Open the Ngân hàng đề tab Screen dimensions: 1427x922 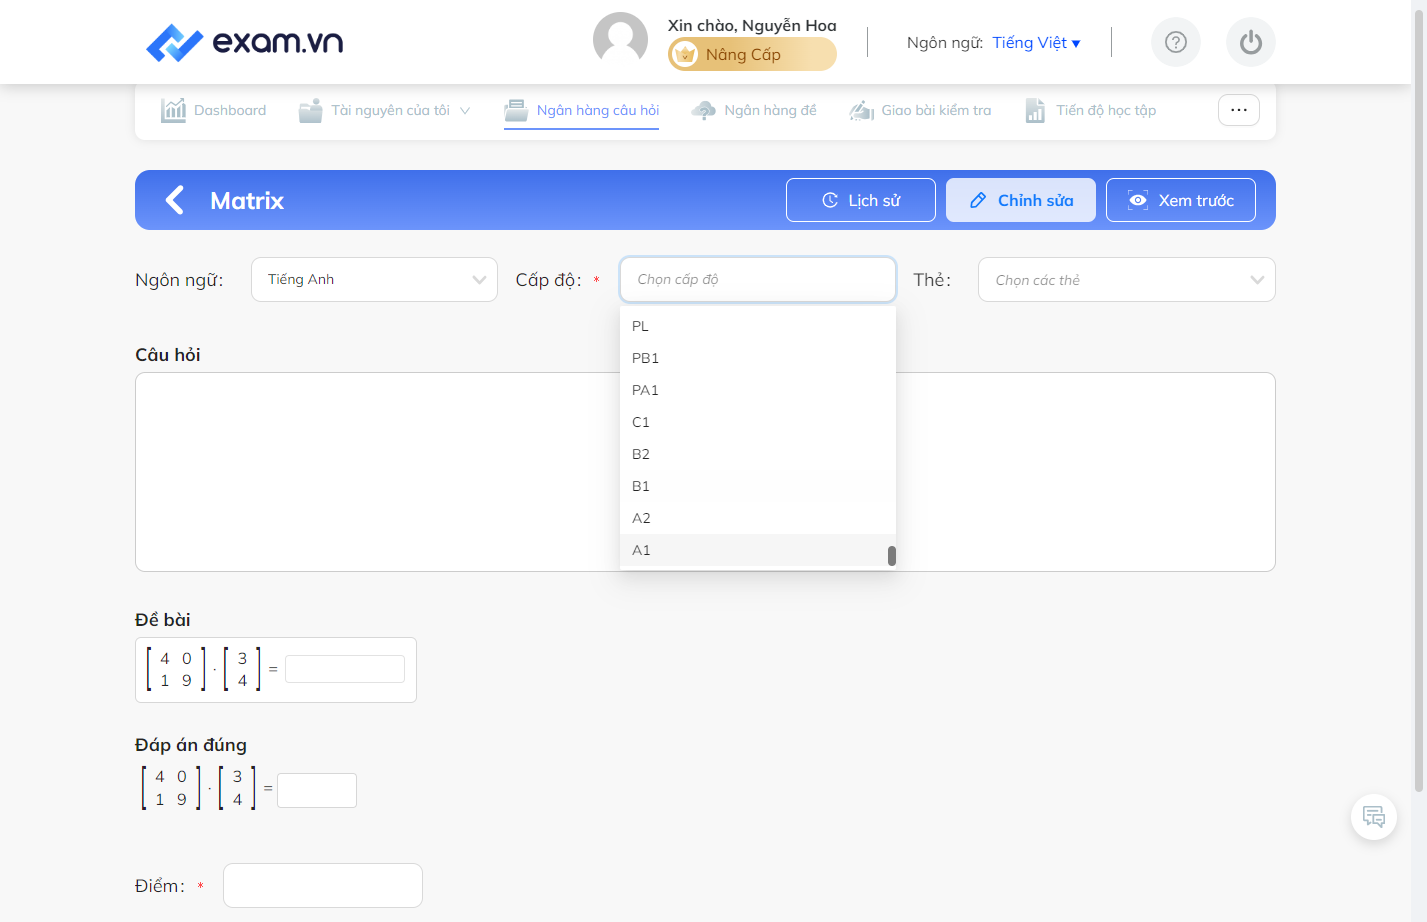[754, 110]
